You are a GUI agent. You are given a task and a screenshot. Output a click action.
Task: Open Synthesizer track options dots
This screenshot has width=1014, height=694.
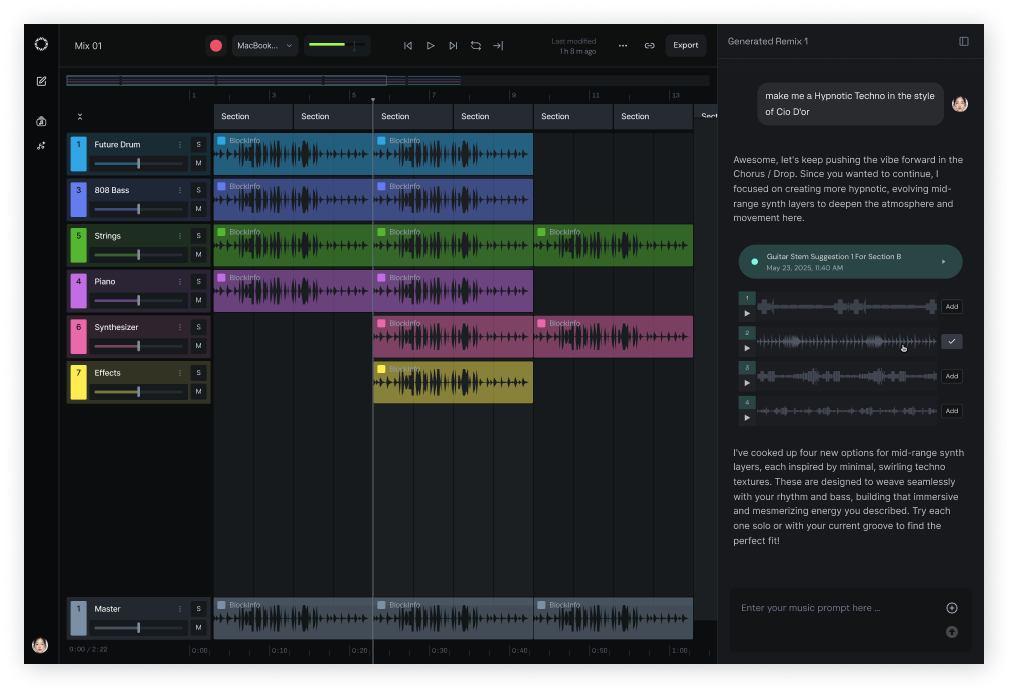pos(180,327)
